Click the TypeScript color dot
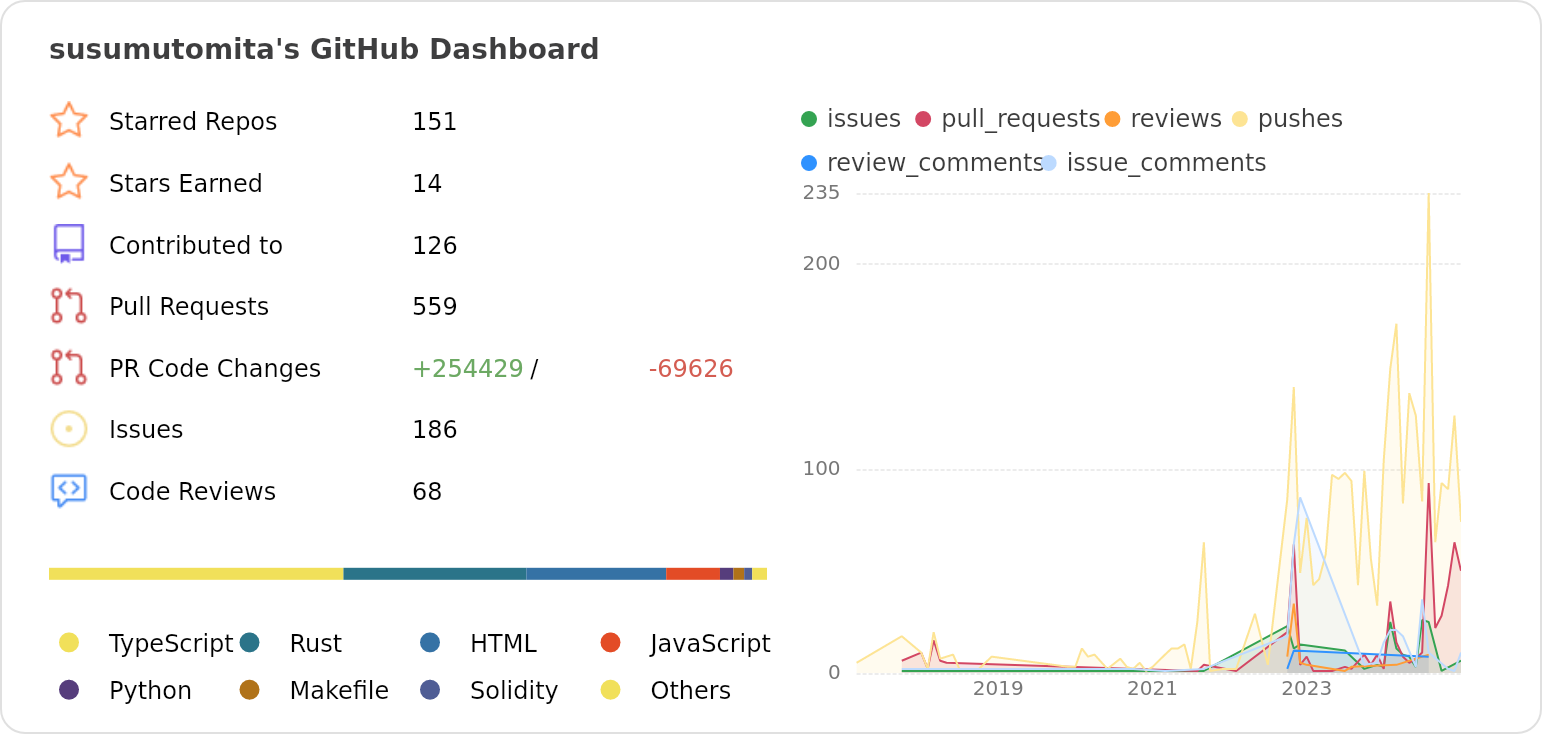Image resolution: width=1542 pixels, height=734 pixels. point(69,642)
